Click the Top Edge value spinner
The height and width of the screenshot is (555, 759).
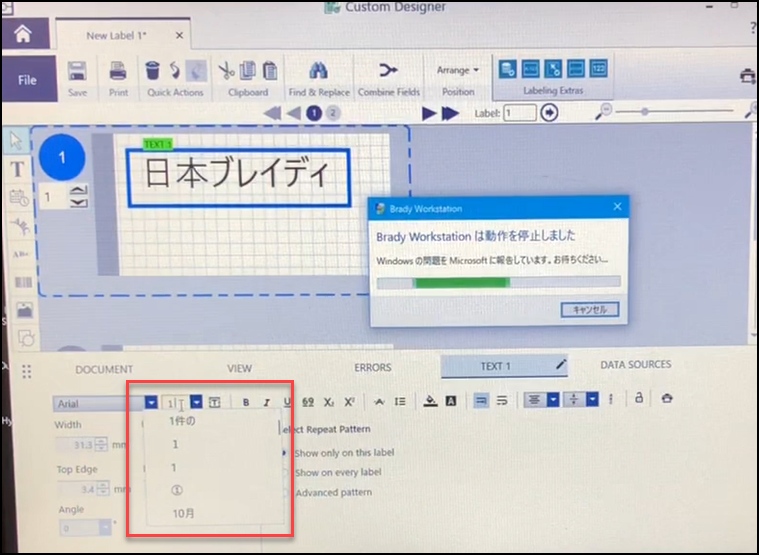coord(103,489)
